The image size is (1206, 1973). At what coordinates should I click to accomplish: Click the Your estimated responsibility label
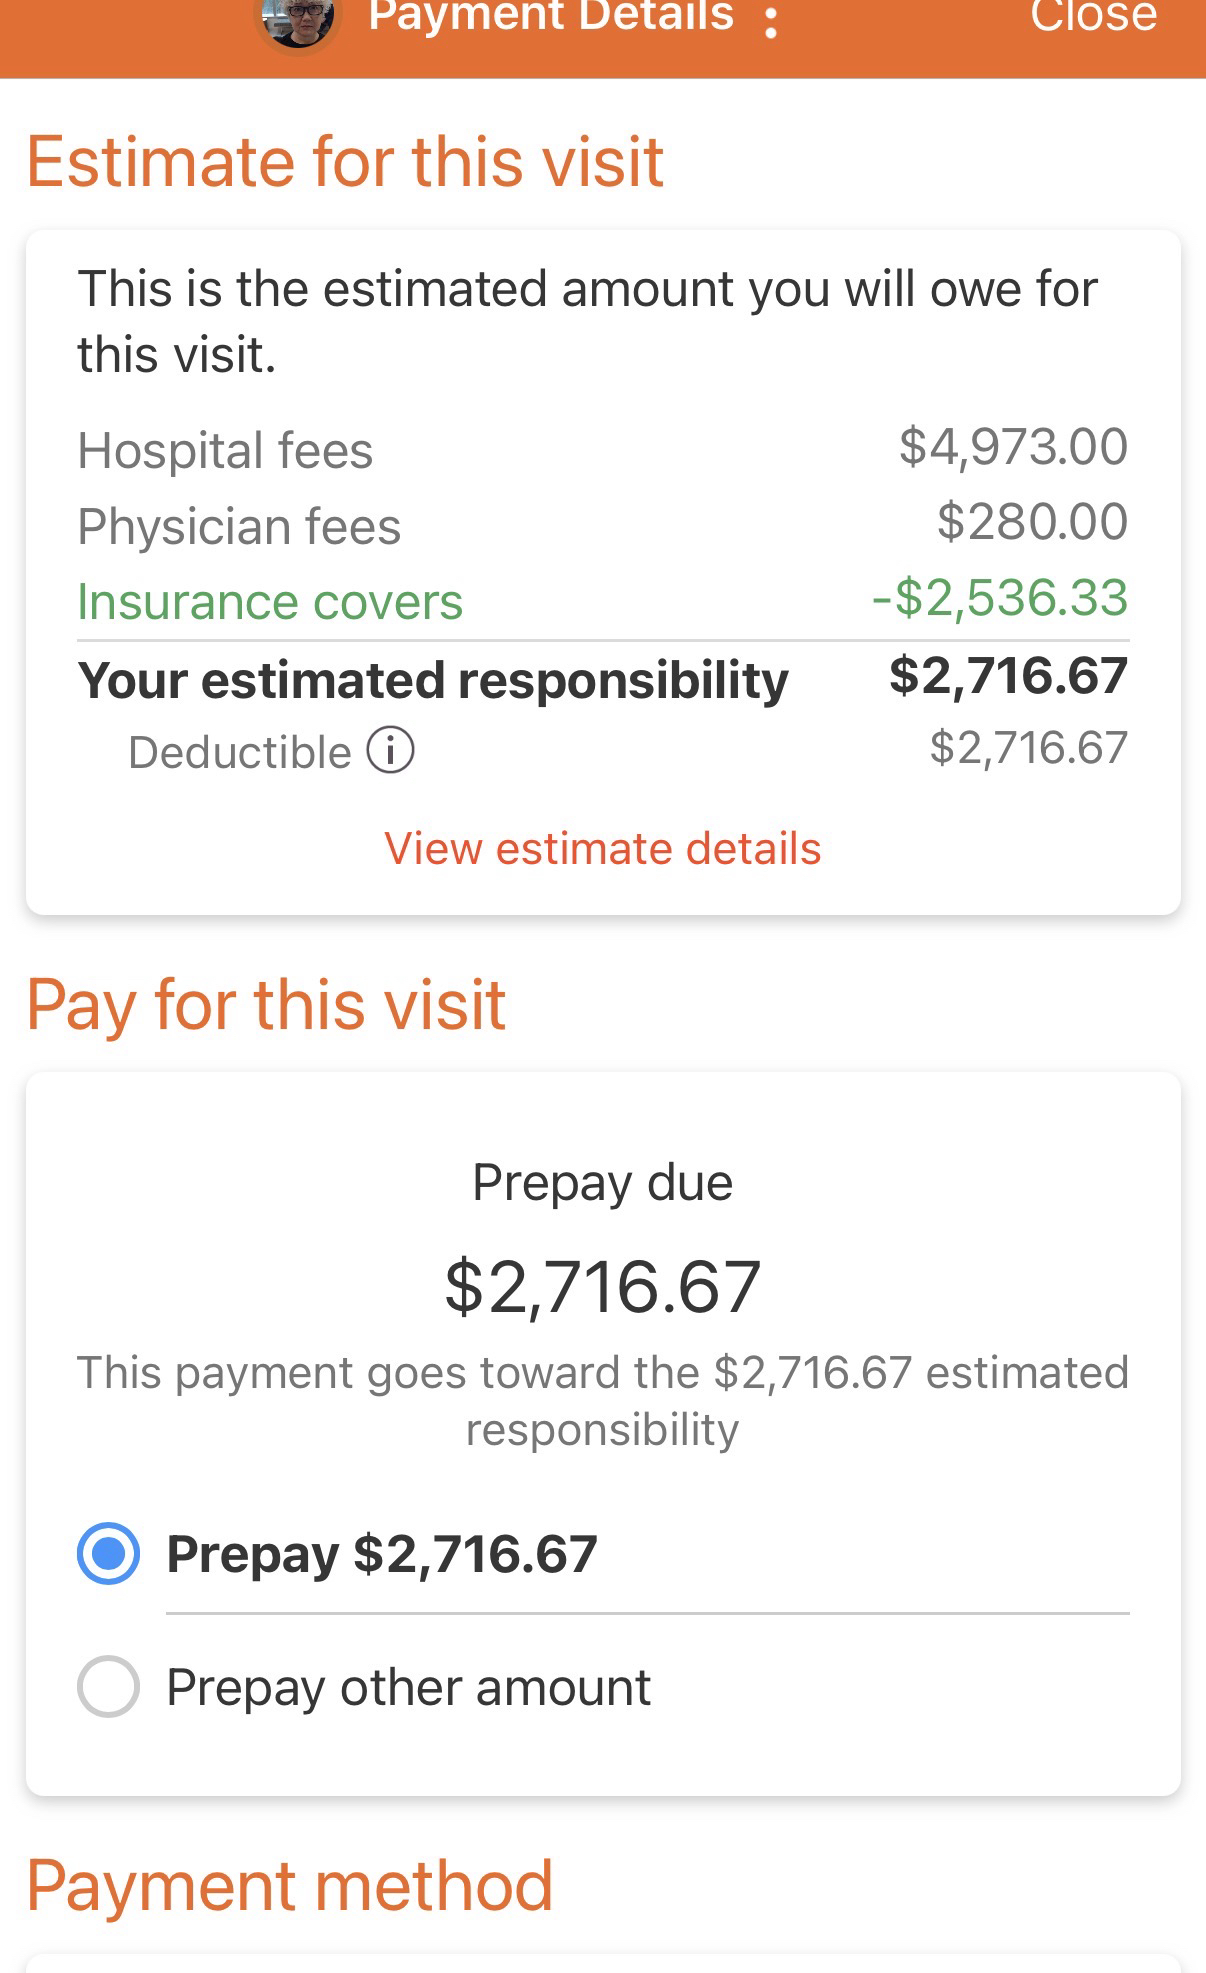[433, 680]
